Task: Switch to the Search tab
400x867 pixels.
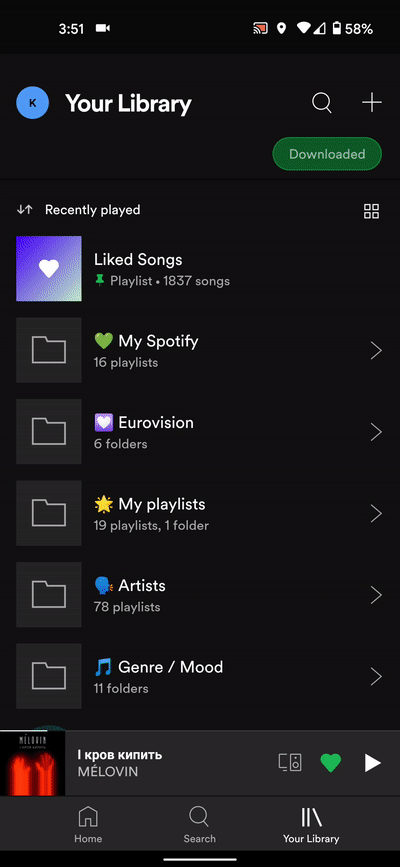Action: coord(199,824)
